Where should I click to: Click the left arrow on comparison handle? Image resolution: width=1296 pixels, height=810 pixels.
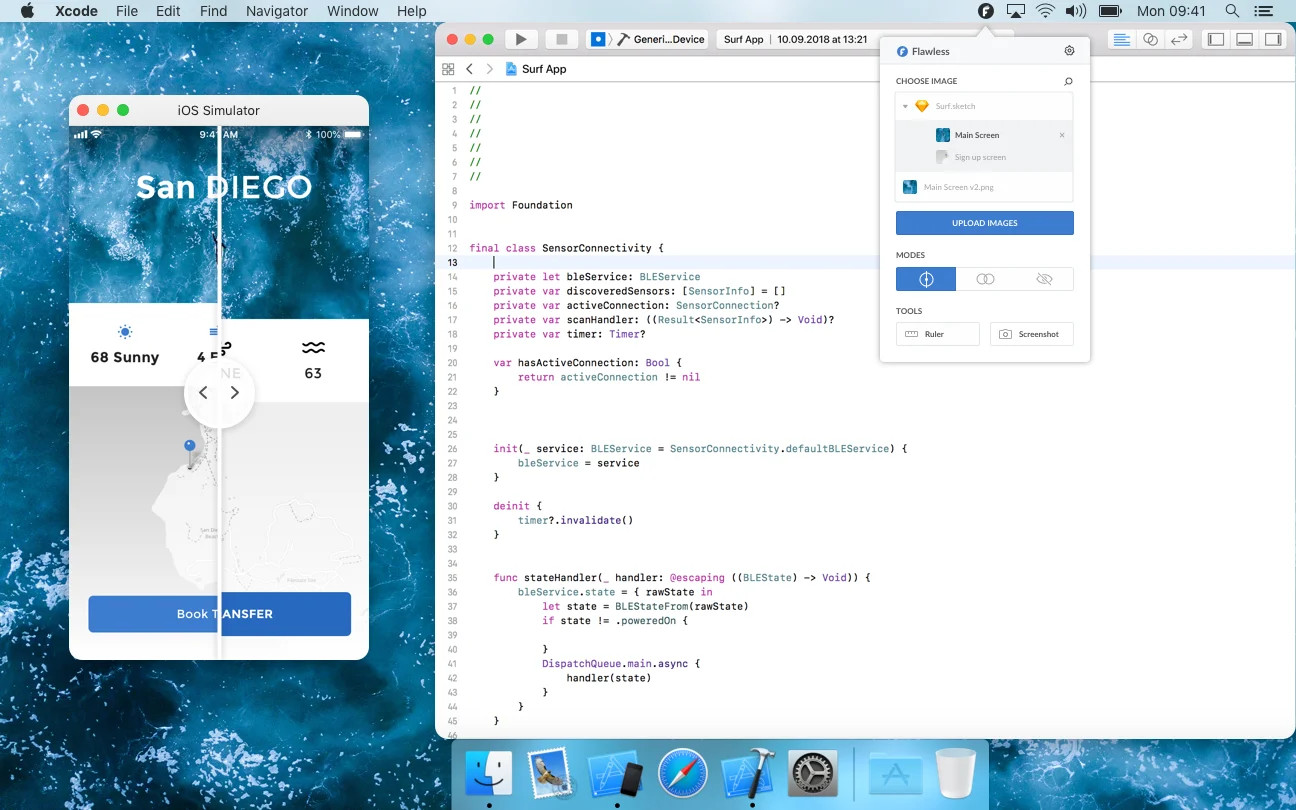(203, 393)
